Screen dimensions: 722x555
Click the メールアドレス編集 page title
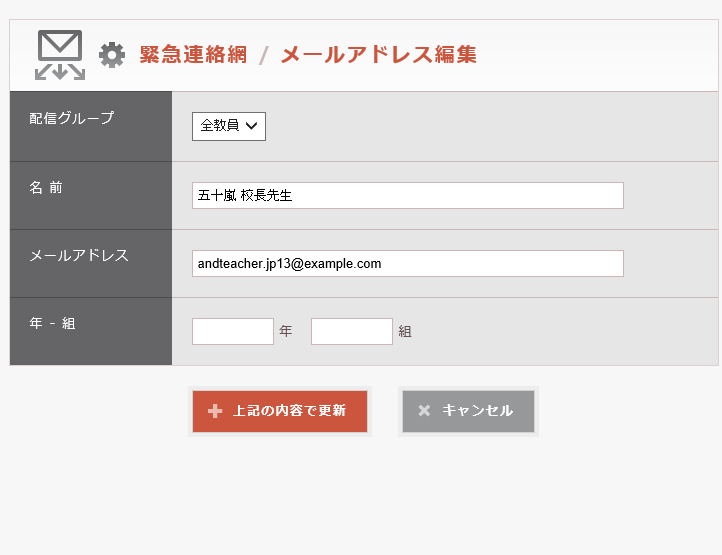click(378, 55)
